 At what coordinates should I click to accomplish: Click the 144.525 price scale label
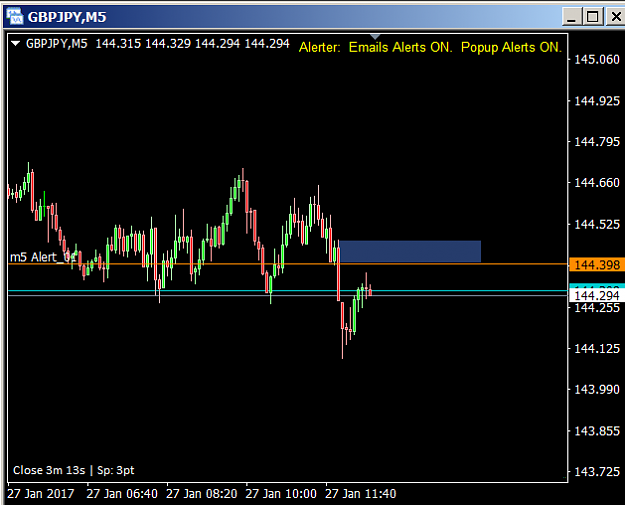[597, 224]
